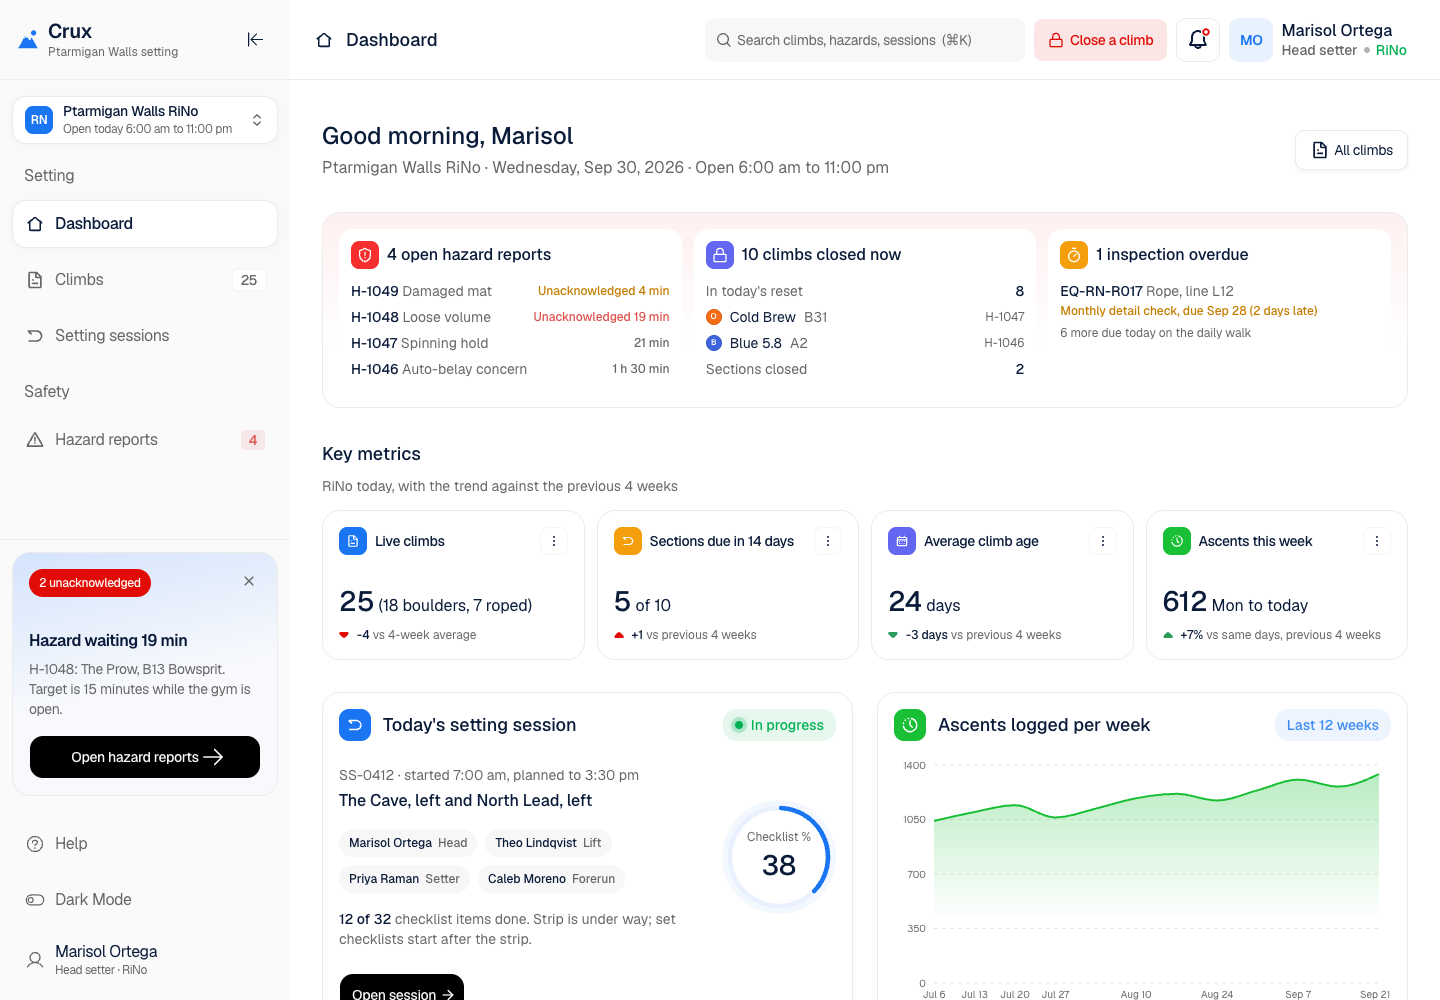This screenshot has height=1000, width=1440.
Task: Click the Checklist 38 percent progress ring
Action: [x=778, y=857]
